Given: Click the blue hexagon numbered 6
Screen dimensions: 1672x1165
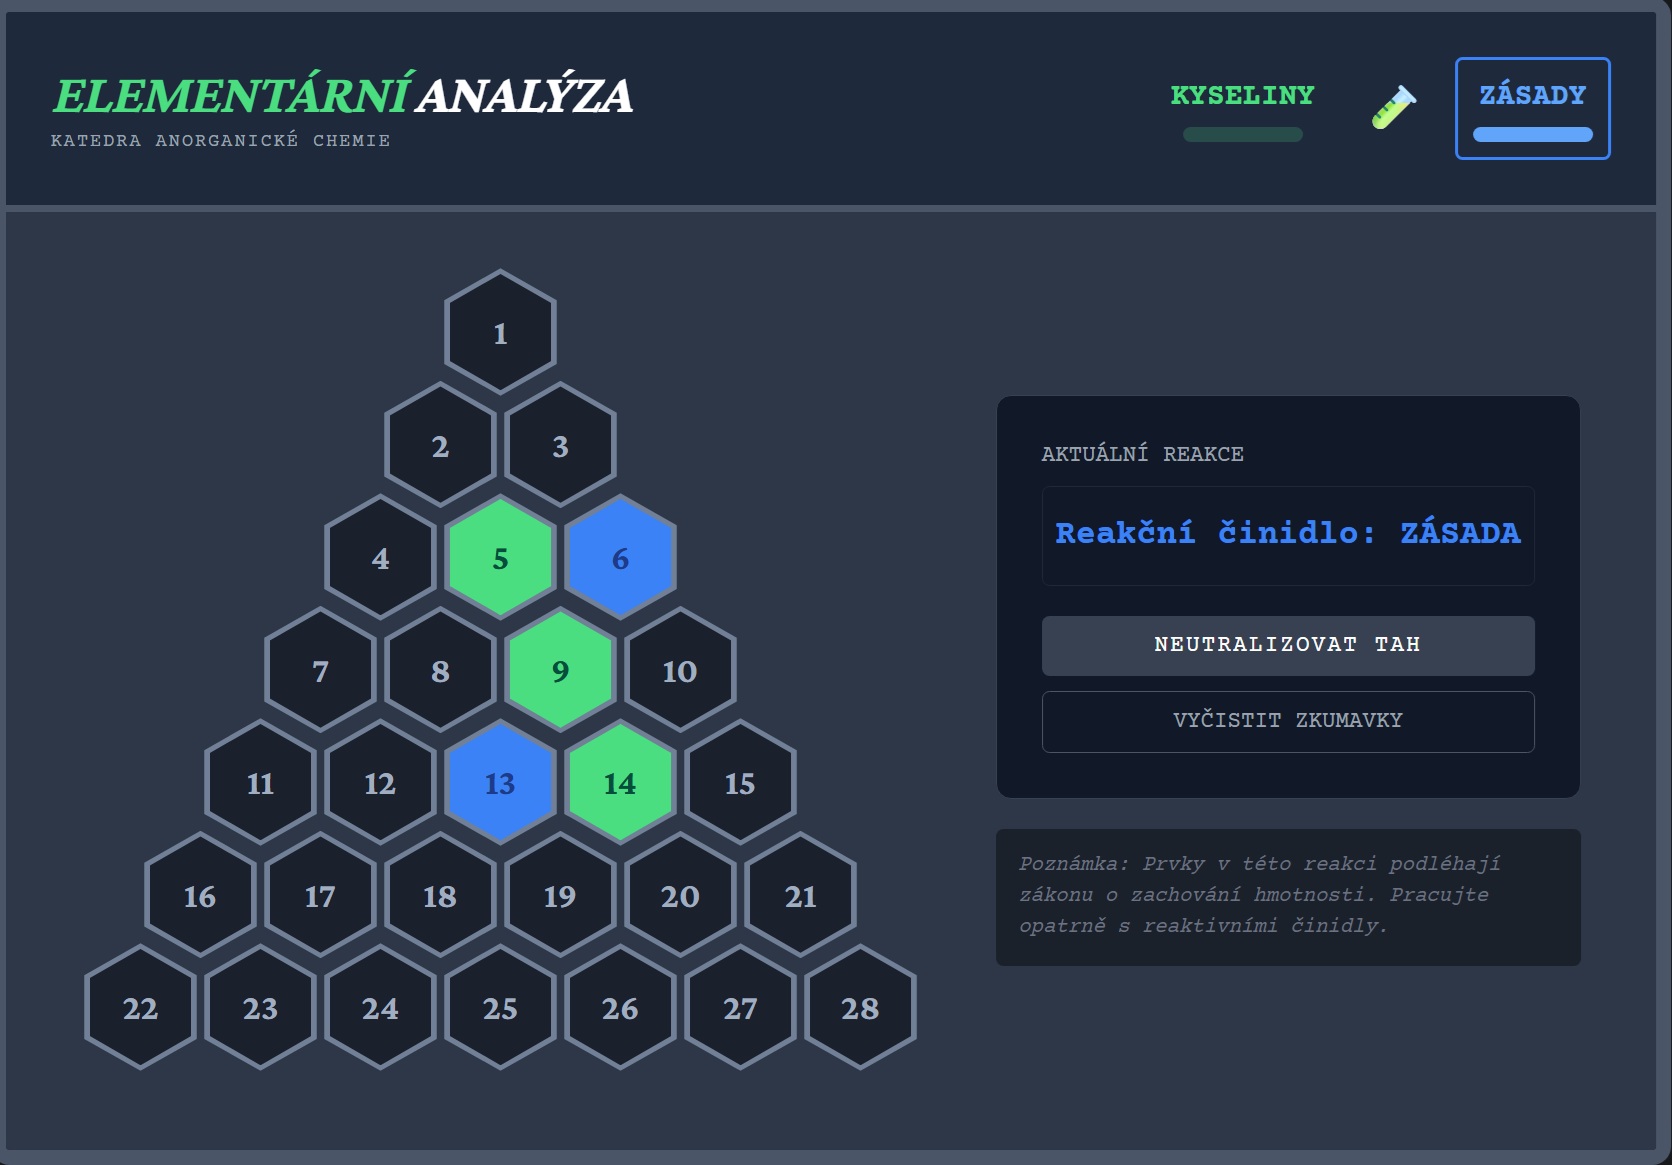Looking at the screenshot, I should [x=620, y=558].
